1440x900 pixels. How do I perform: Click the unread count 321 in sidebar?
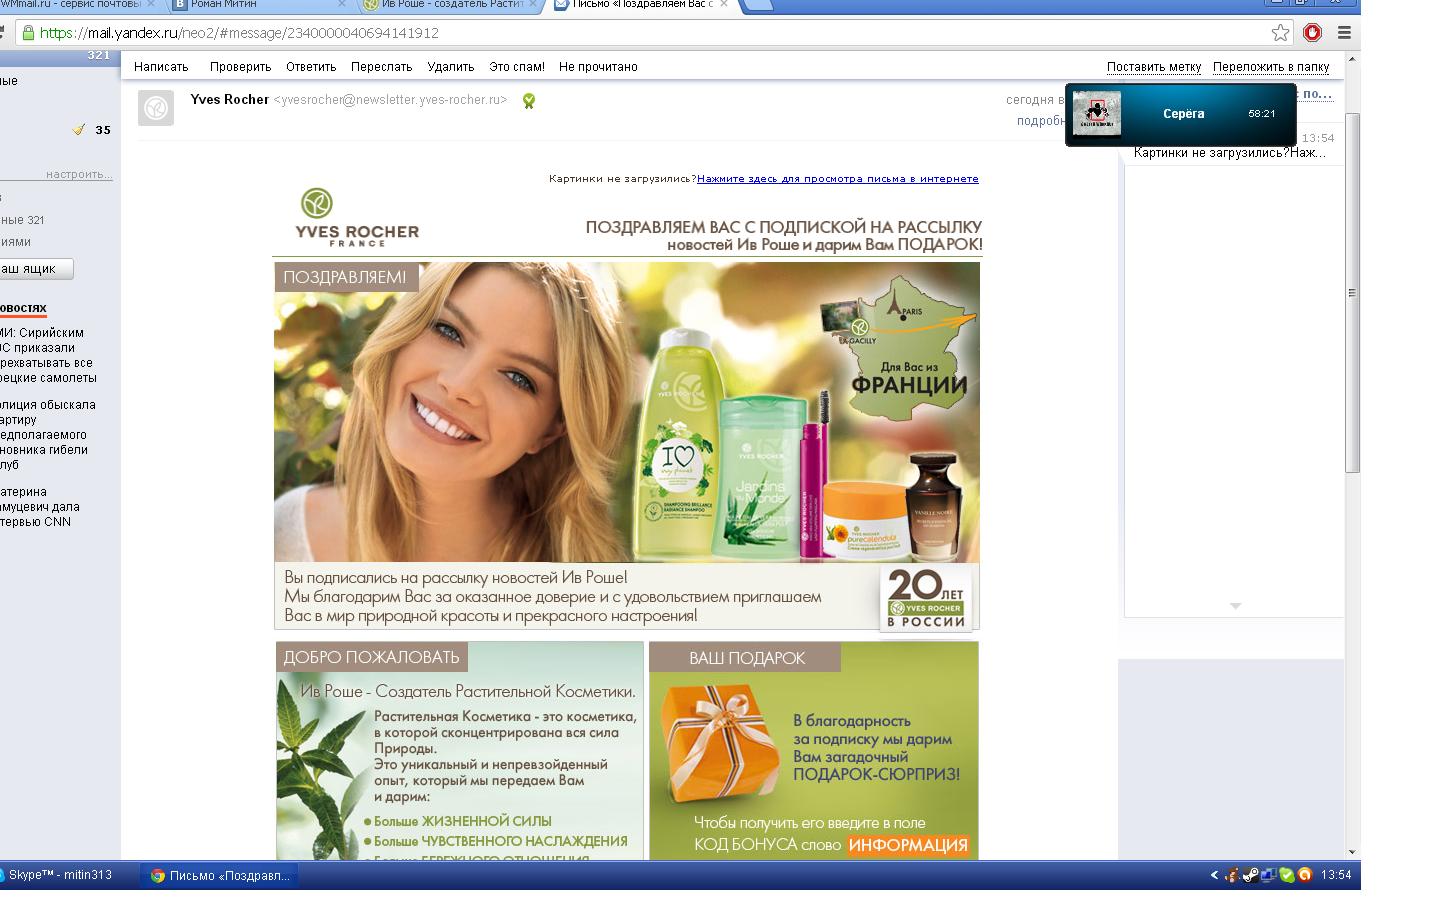[x=98, y=55]
